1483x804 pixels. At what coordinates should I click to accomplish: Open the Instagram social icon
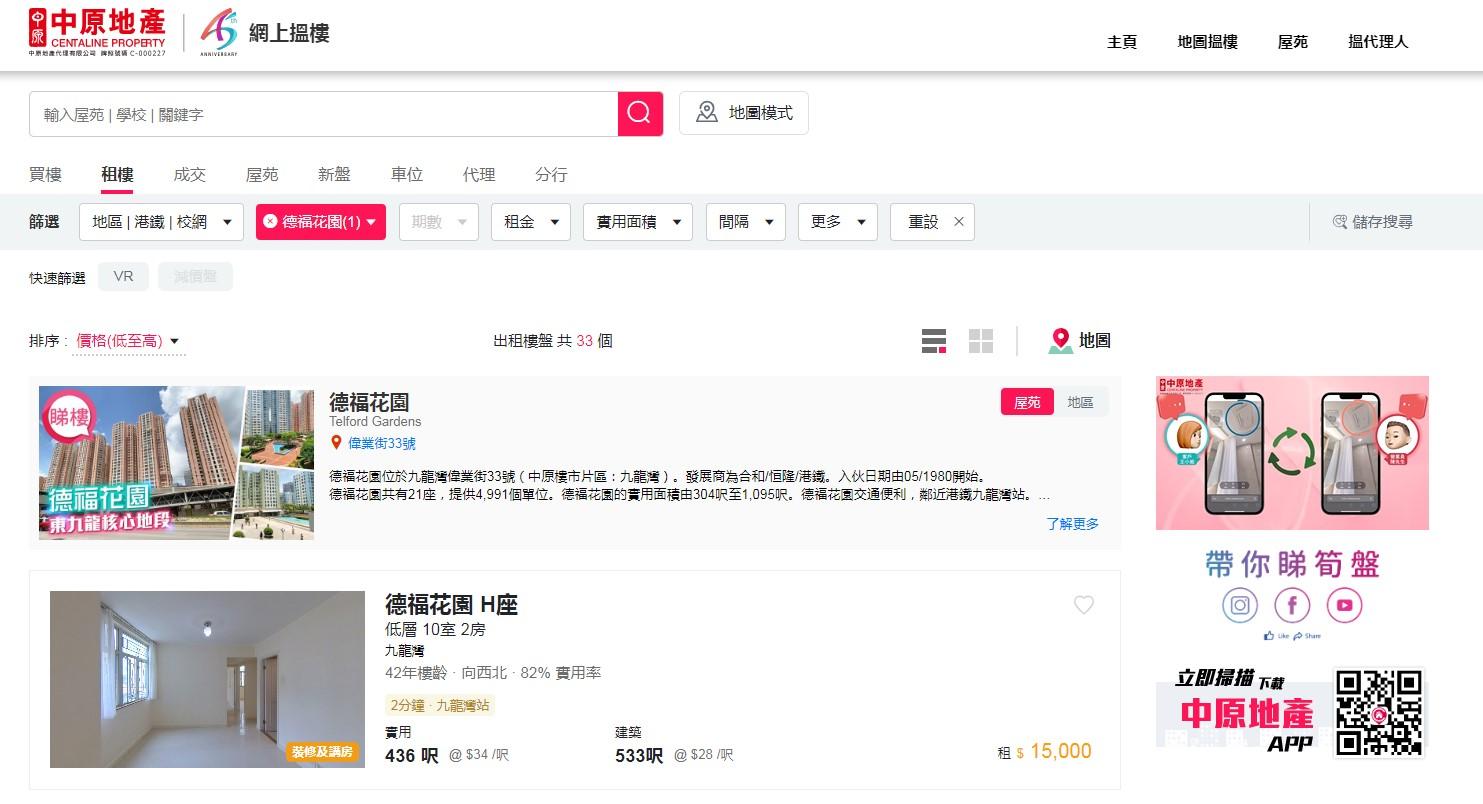pyautogui.click(x=1240, y=605)
